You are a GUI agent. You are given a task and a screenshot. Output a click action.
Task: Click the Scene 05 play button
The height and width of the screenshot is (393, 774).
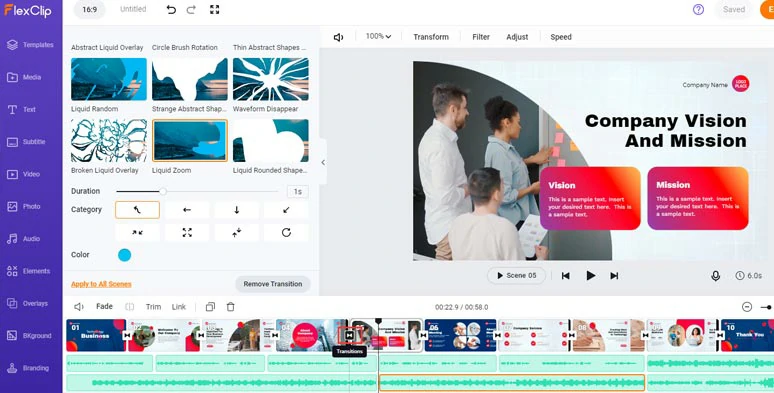coord(516,275)
